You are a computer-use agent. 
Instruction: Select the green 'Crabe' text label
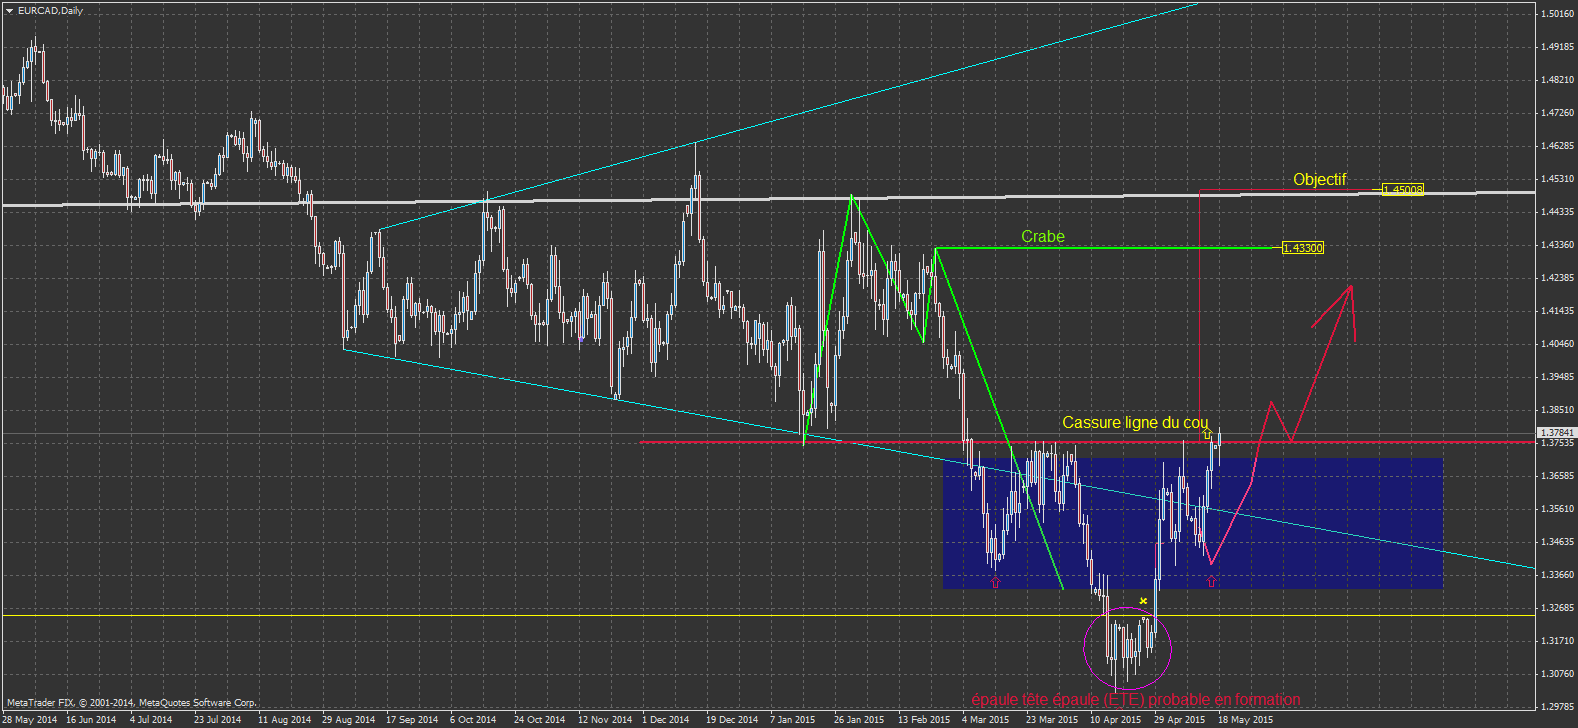[1042, 237]
